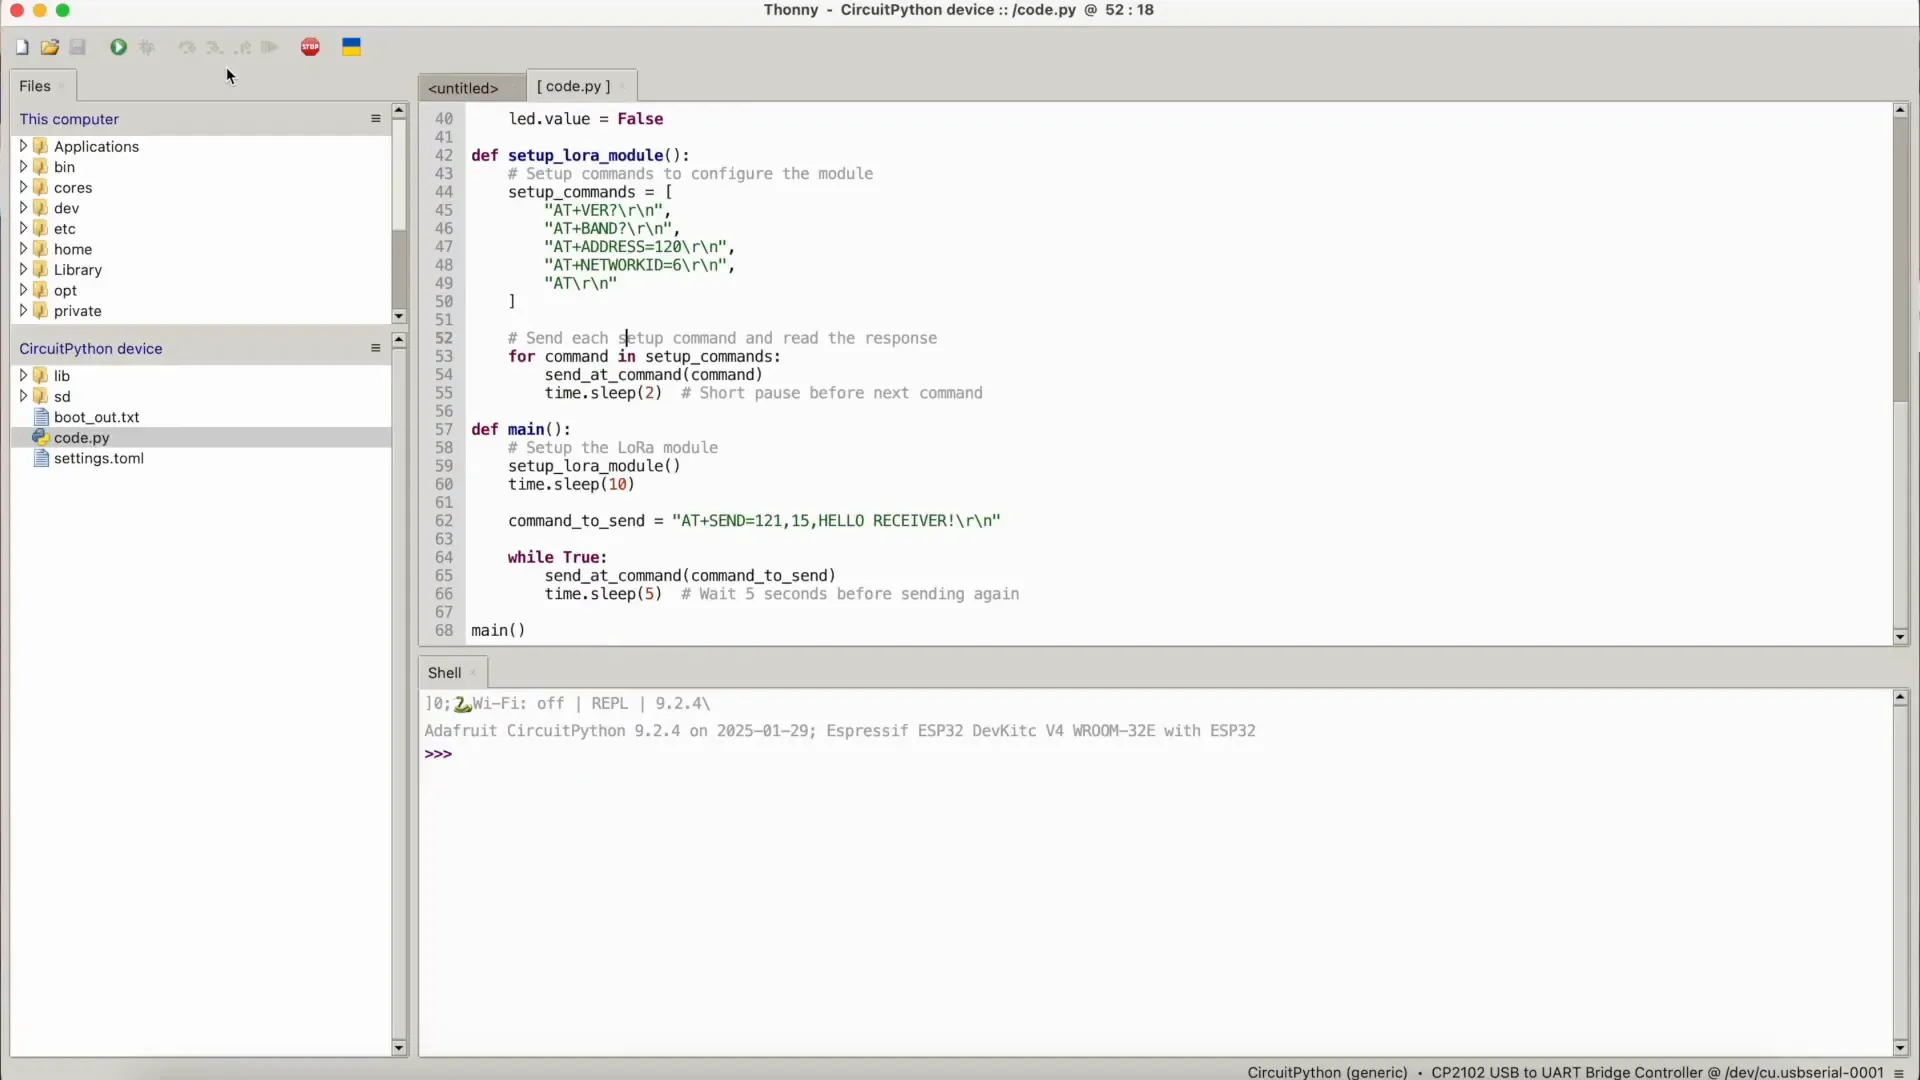Click scroll-up arrow of This computer list
This screenshot has width=1920, height=1080.
click(x=400, y=111)
